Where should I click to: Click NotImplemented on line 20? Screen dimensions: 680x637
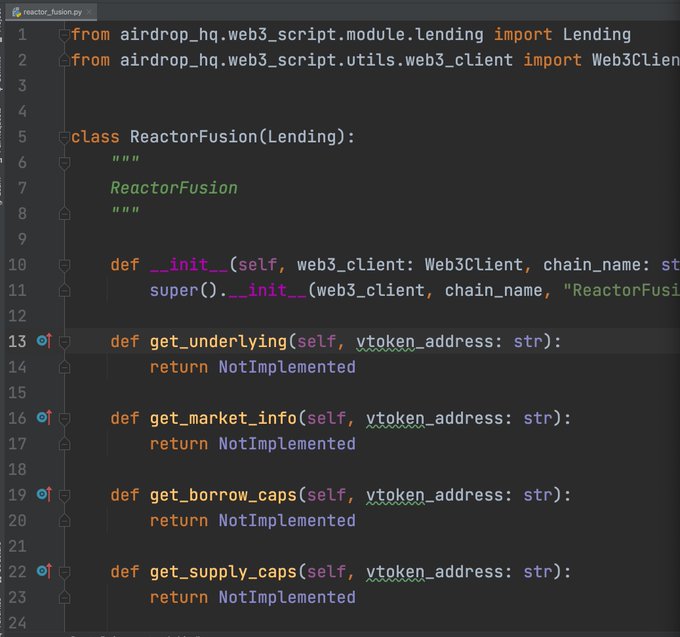[287, 521]
